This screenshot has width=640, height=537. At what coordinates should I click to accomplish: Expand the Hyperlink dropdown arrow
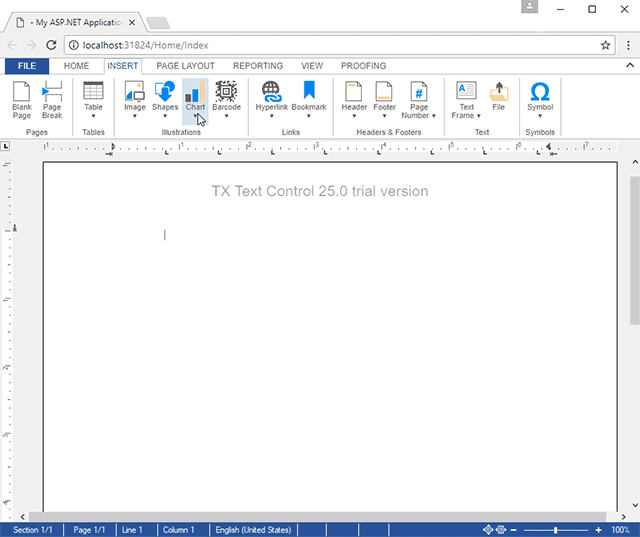(x=271, y=116)
